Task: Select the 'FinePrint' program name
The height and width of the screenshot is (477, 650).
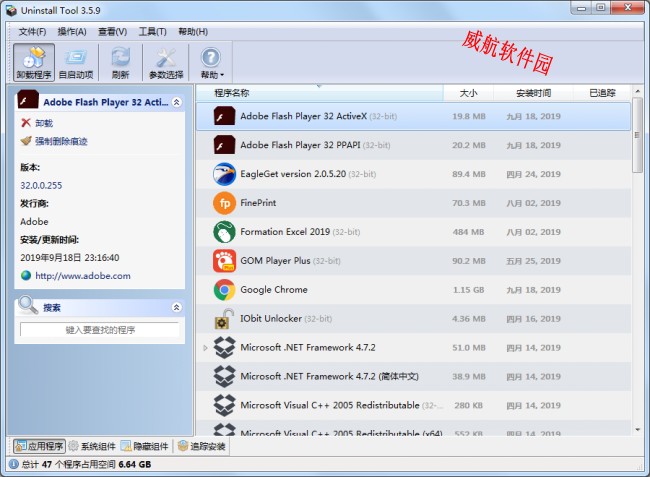Action: pyautogui.click(x=258, y=203)
